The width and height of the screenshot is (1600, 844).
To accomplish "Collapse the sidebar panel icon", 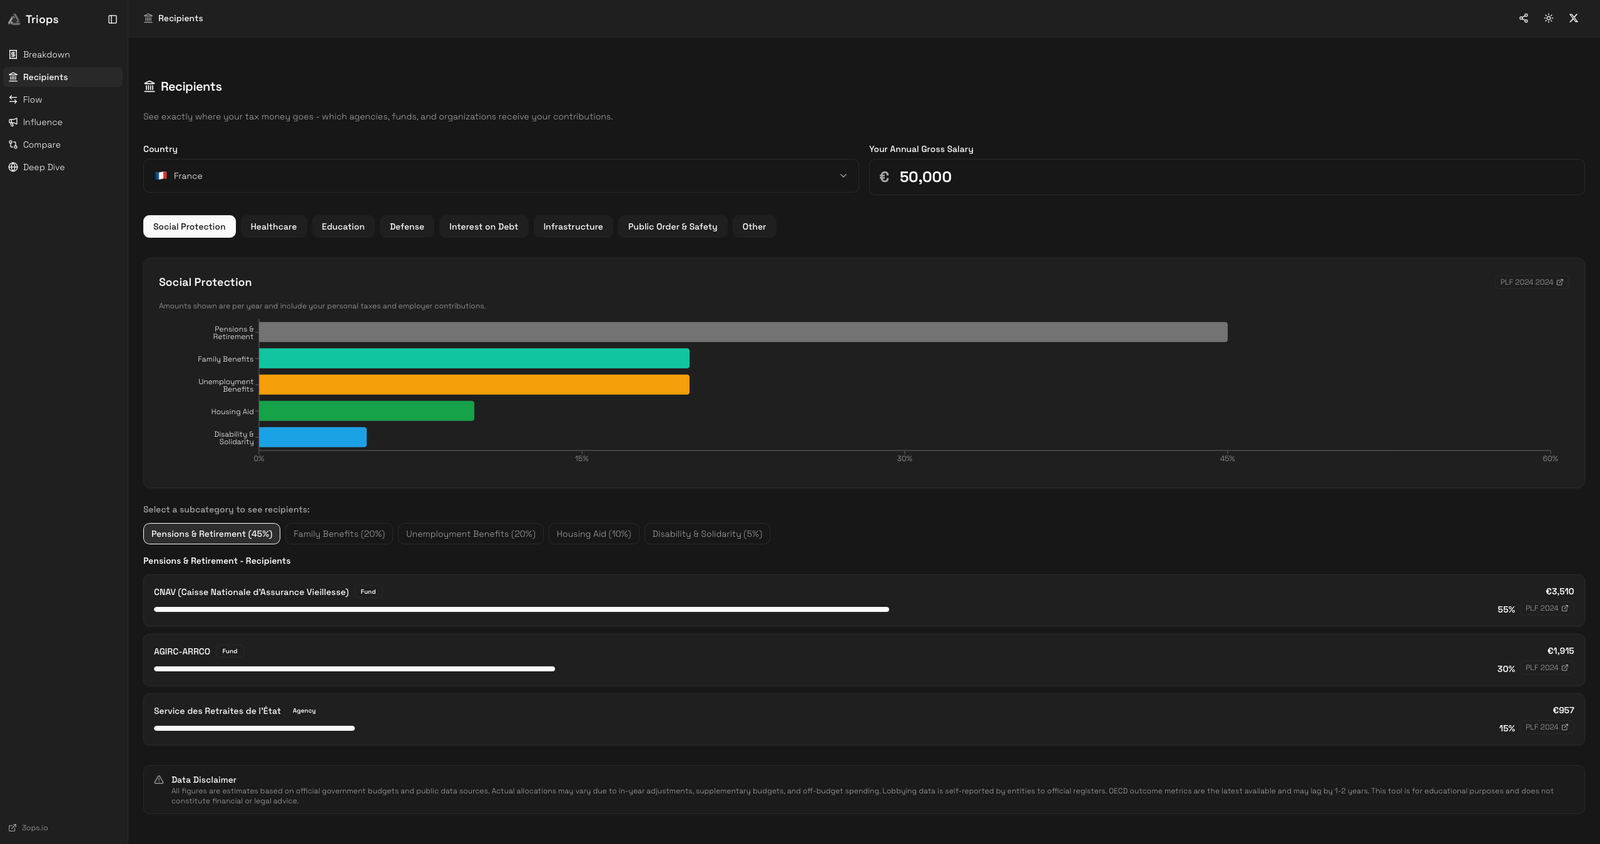I will click(x=112, y=19).
